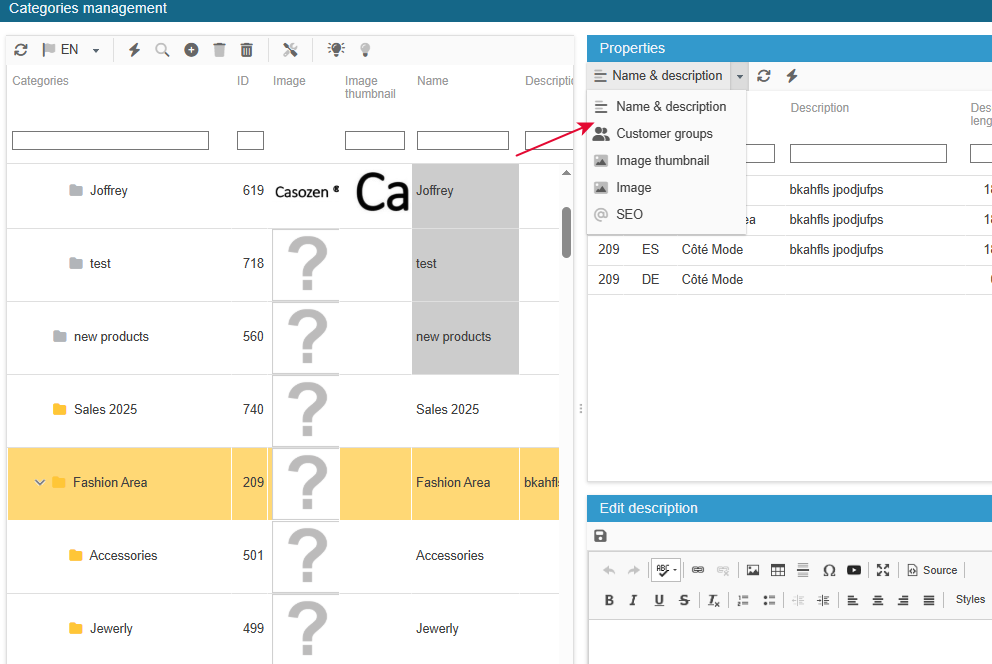Viewport: 992px width, 664px height.
Task: Click the redo arrow in editor
Action: [633, 570]
